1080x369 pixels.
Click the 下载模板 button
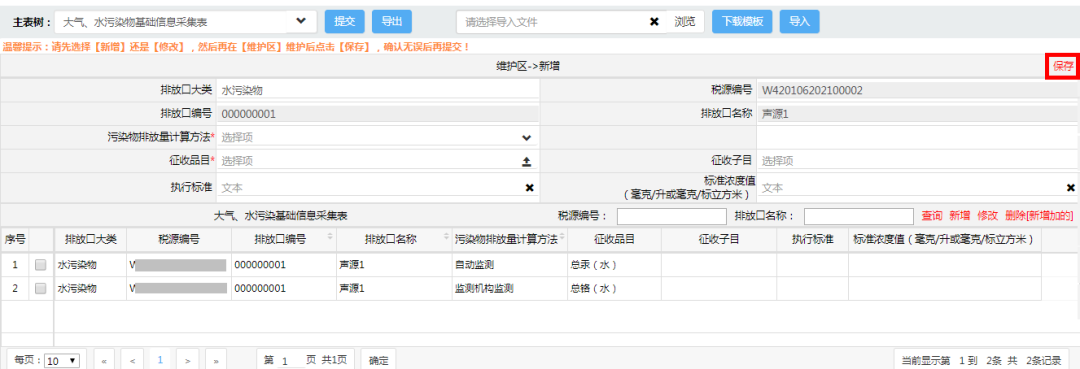(x=742, y=22)
